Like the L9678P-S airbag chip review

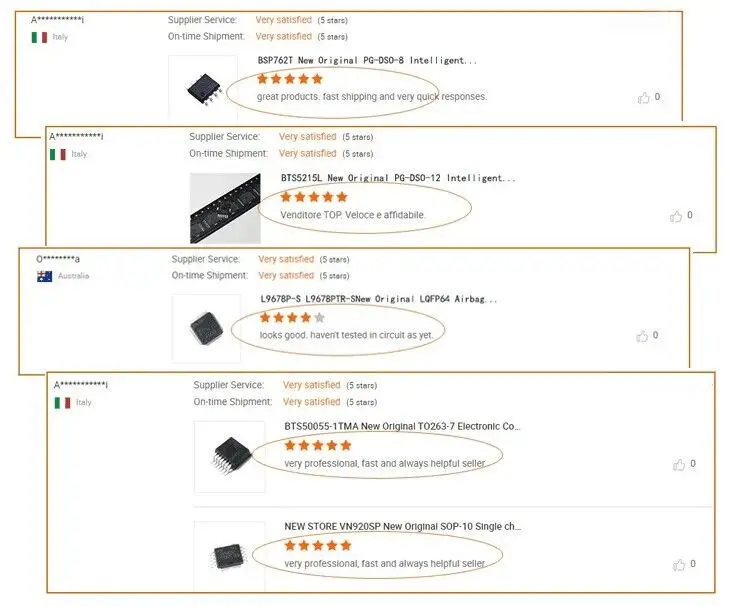coord(641,336)
